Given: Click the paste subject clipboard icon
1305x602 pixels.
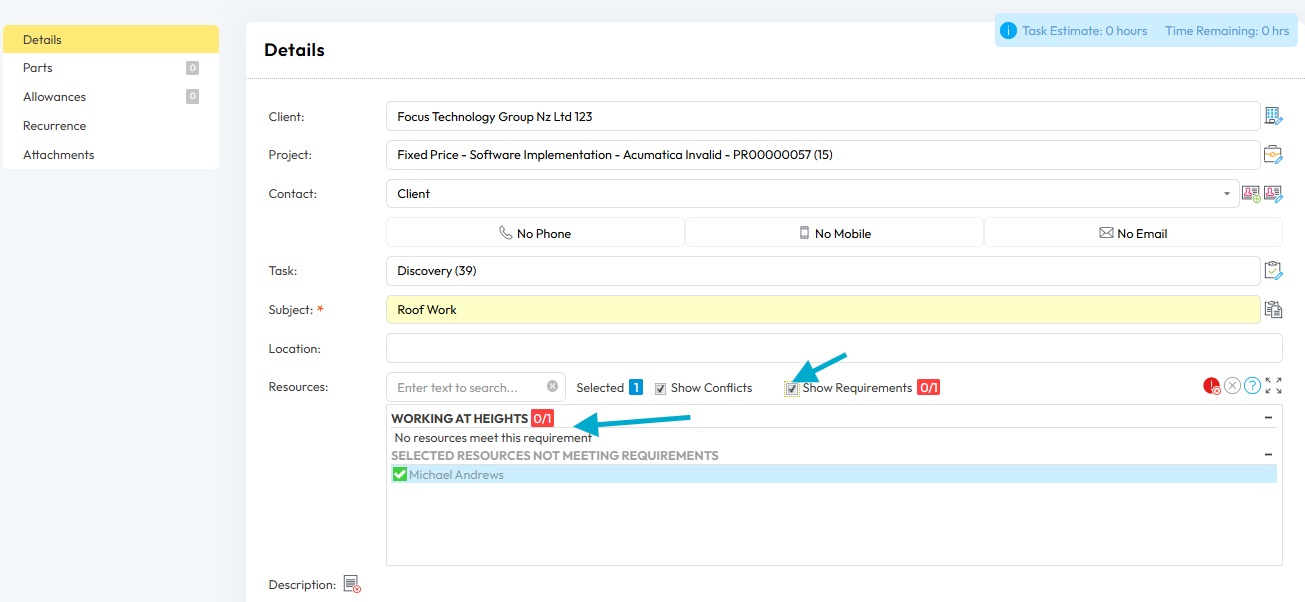Looking at the screenshot, I should 1273,309.
